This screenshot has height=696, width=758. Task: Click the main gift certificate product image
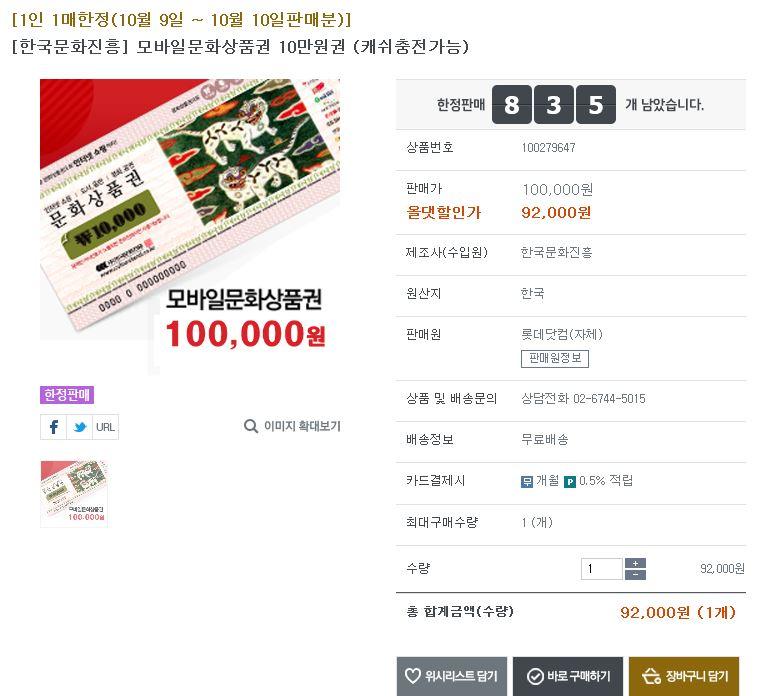point(190,227)
